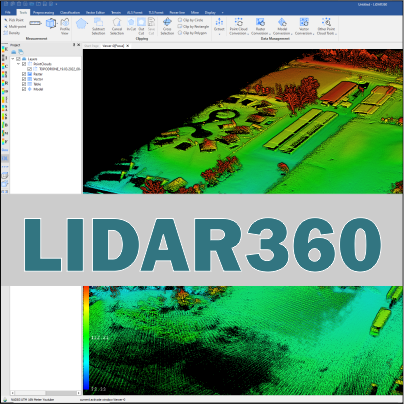404x404 pixels.
Task: Click the Save Cut tool
Action: coord(151,26)
